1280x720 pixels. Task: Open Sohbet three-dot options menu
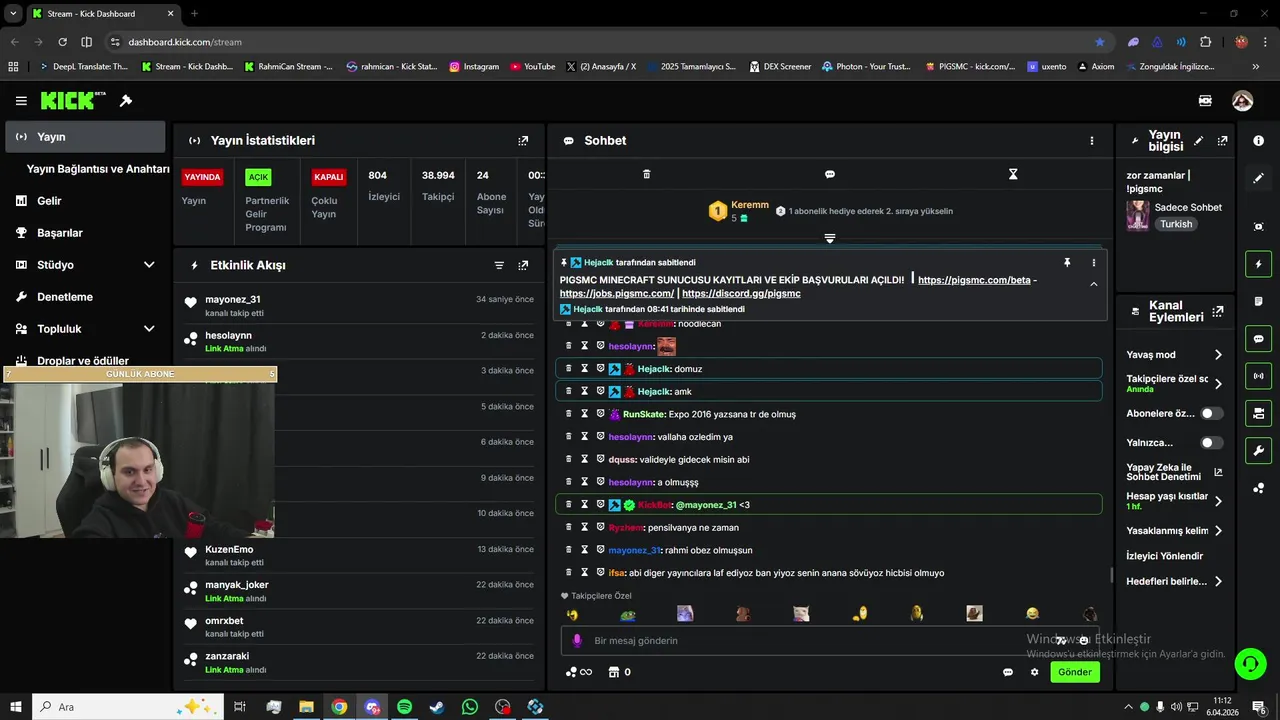click(x=1092, y=141)
